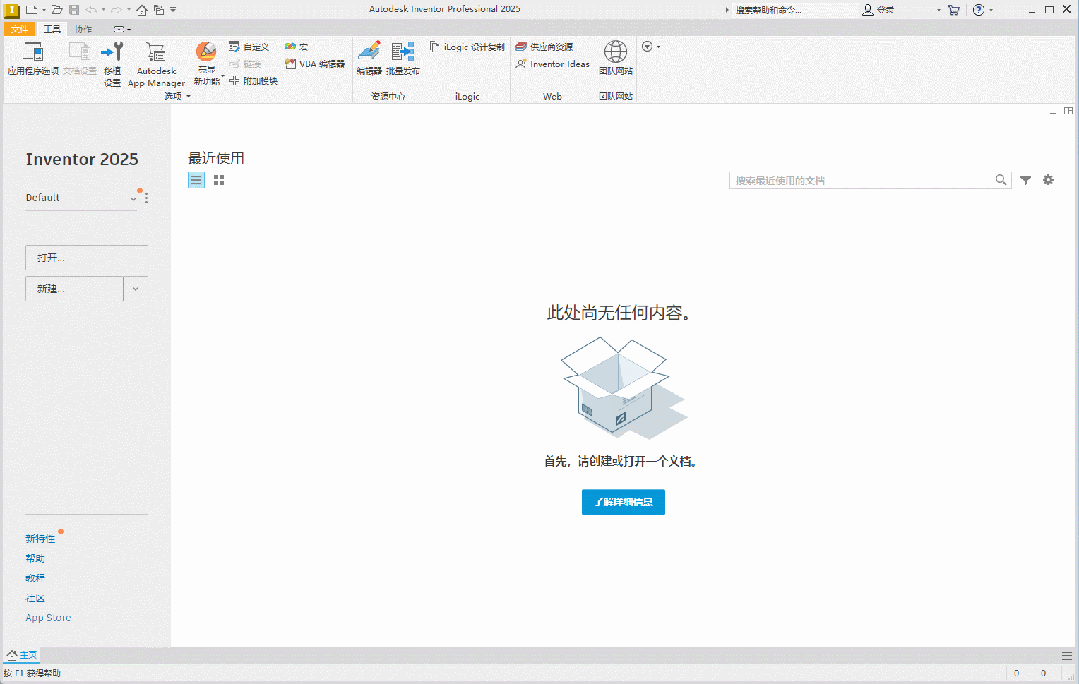This screenshot has width=1079, height=684.
Task: Open the Macros (宏) command
Action: (x=297, y=47)
